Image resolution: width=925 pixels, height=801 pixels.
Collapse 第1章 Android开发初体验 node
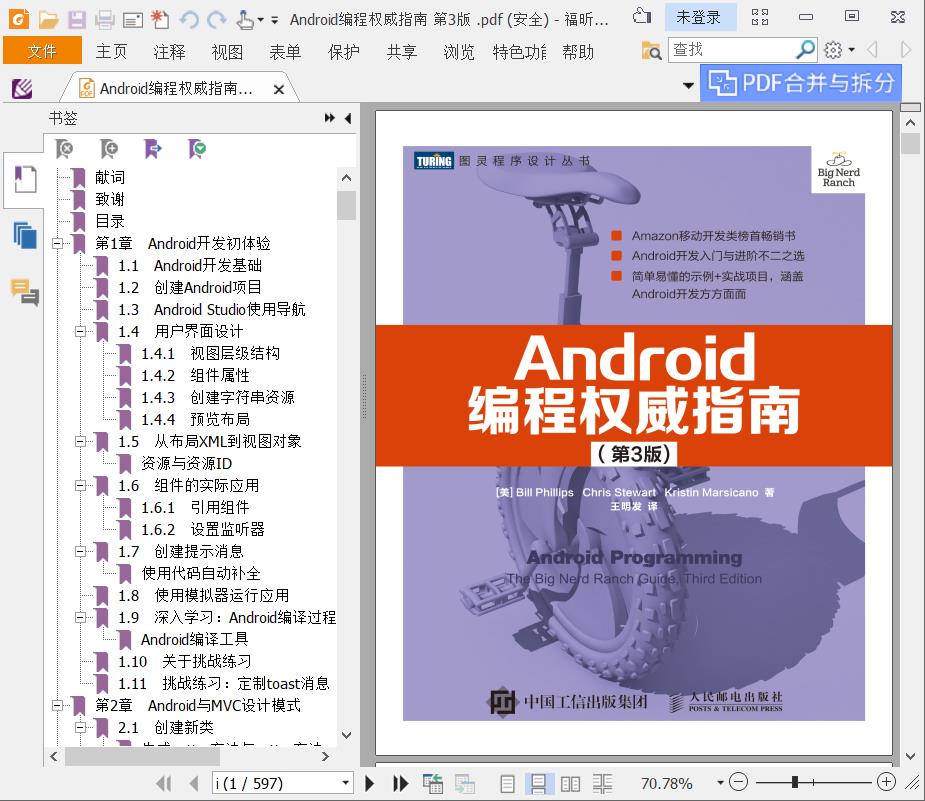click(x=57, y=243)
